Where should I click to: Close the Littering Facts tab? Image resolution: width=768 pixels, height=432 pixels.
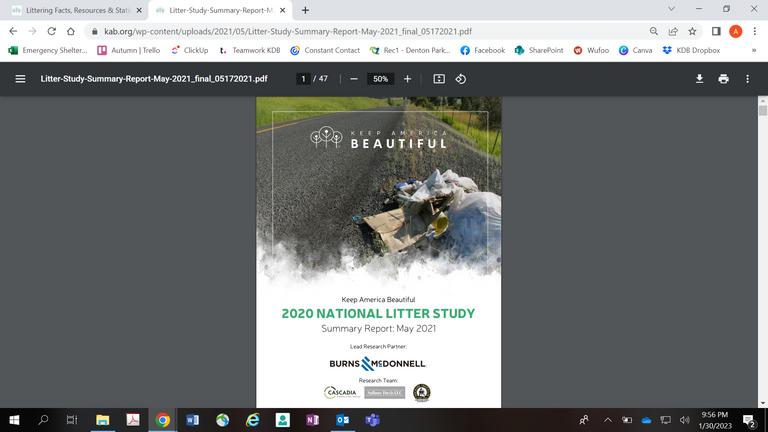tap(139, 10)
